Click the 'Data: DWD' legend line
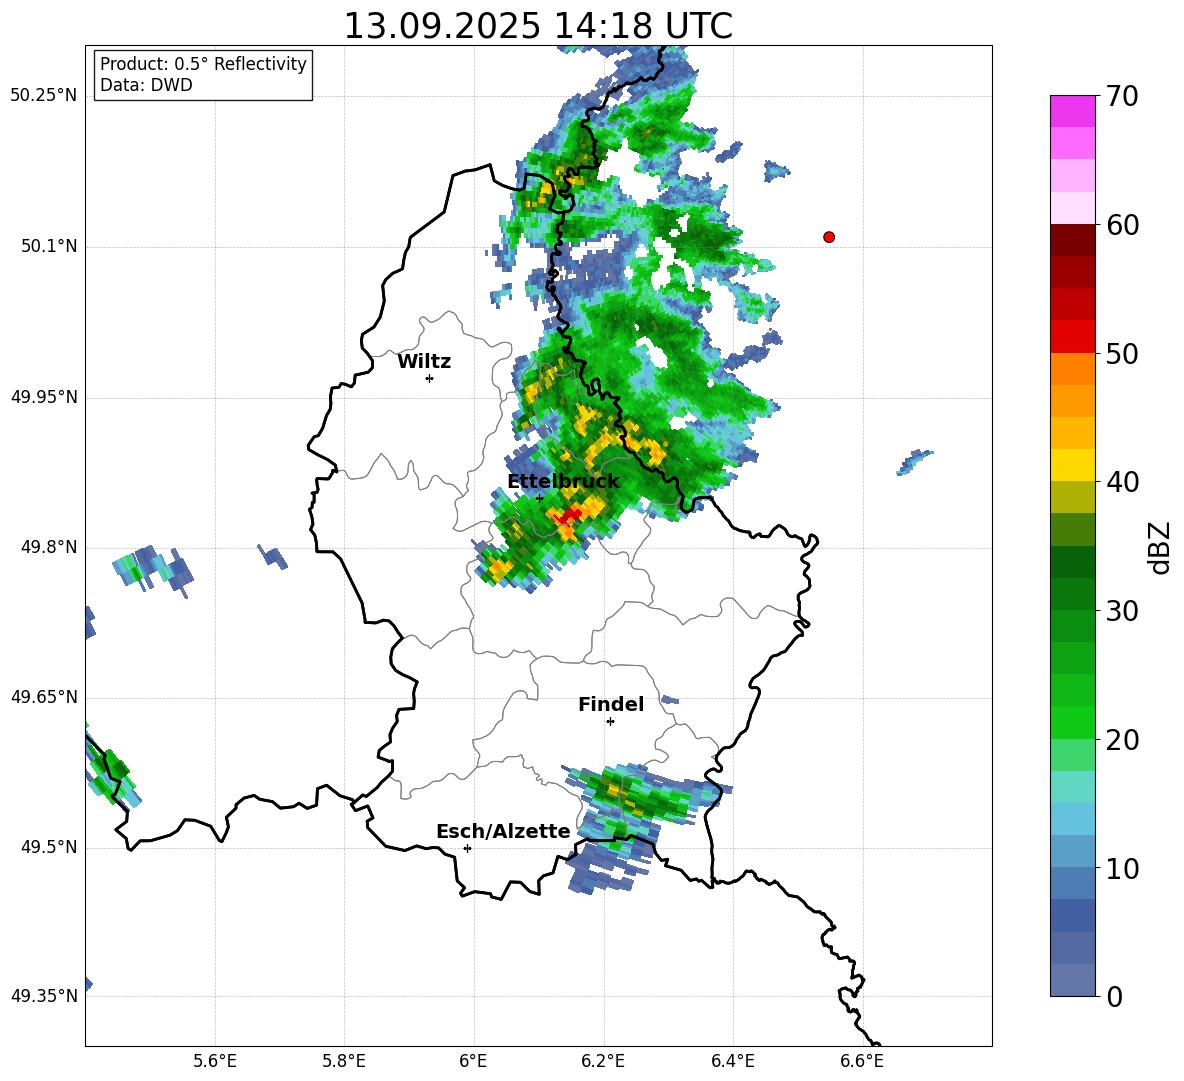The image size is (1184, 1081). pos(146,85)
